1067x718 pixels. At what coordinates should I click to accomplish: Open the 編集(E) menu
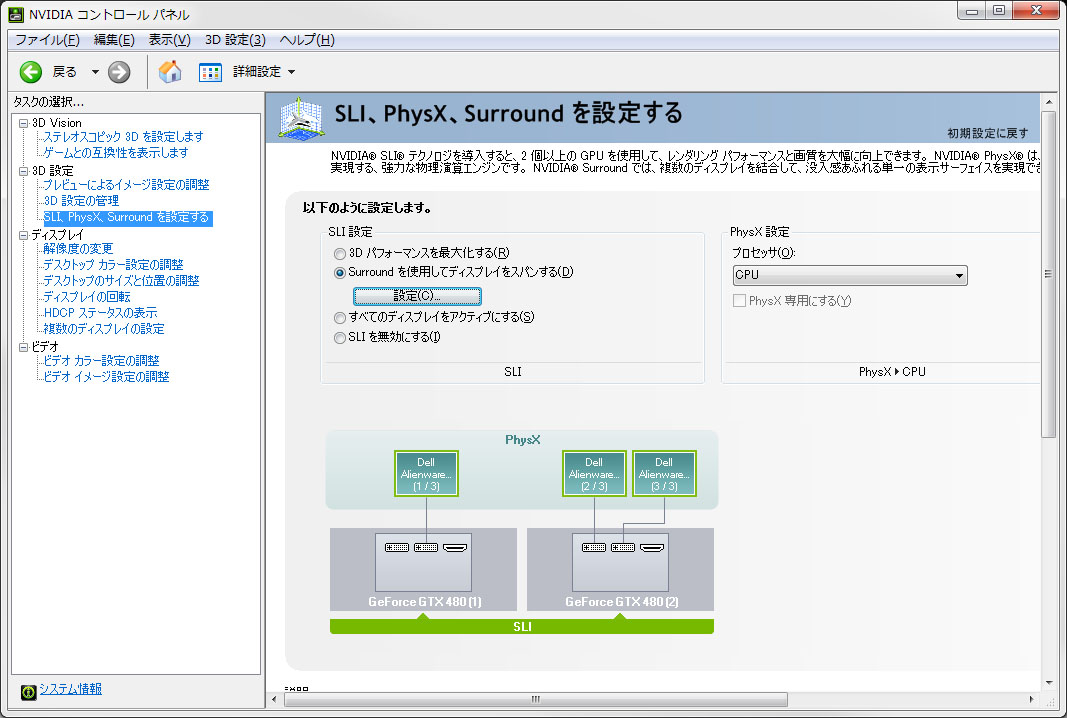(114, 39)
